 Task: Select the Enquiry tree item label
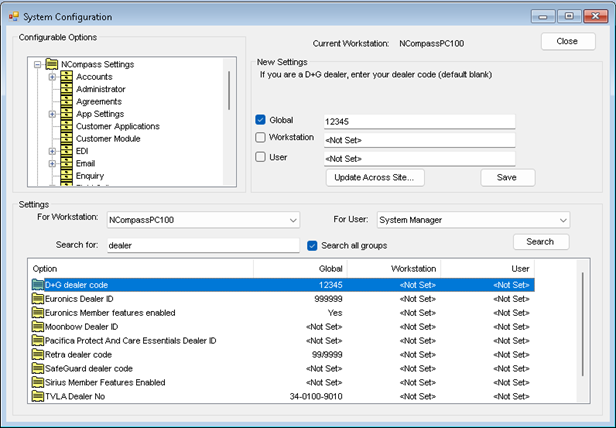pos(90,176)
